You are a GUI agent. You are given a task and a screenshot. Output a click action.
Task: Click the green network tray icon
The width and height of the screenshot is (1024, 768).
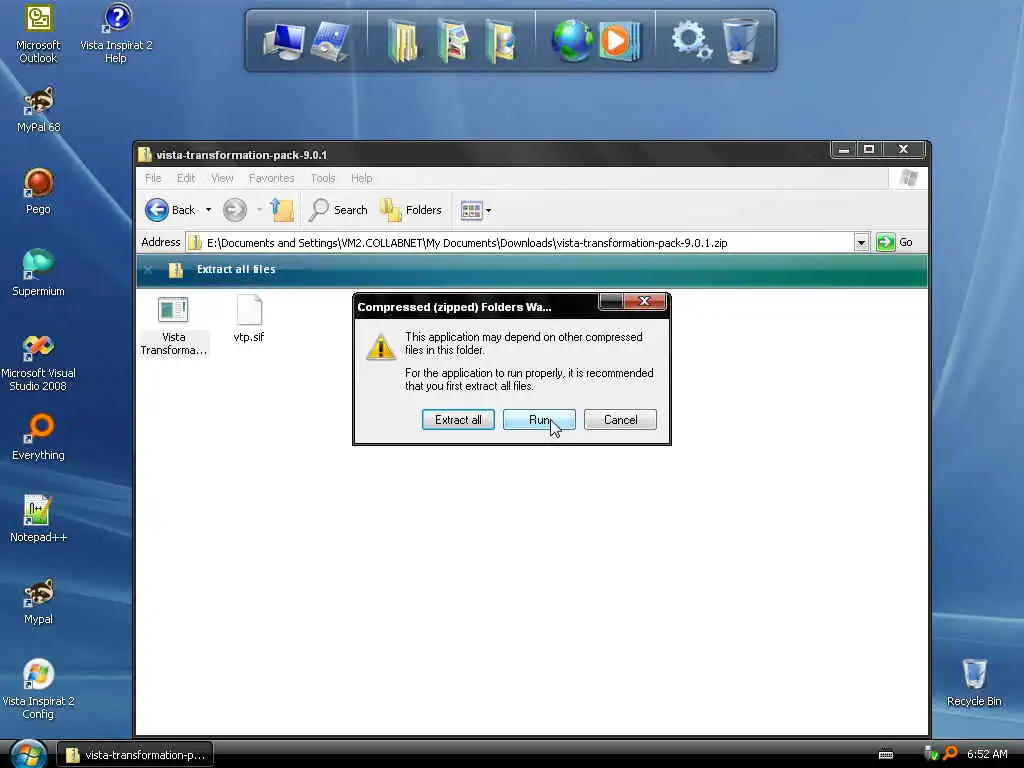click(x=931, y=754)
